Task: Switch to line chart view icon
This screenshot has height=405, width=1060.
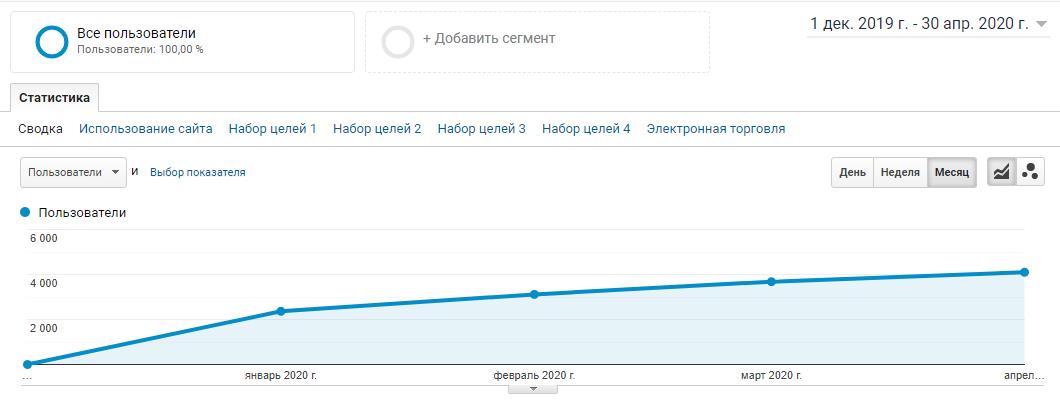Action: (1001, 172)
